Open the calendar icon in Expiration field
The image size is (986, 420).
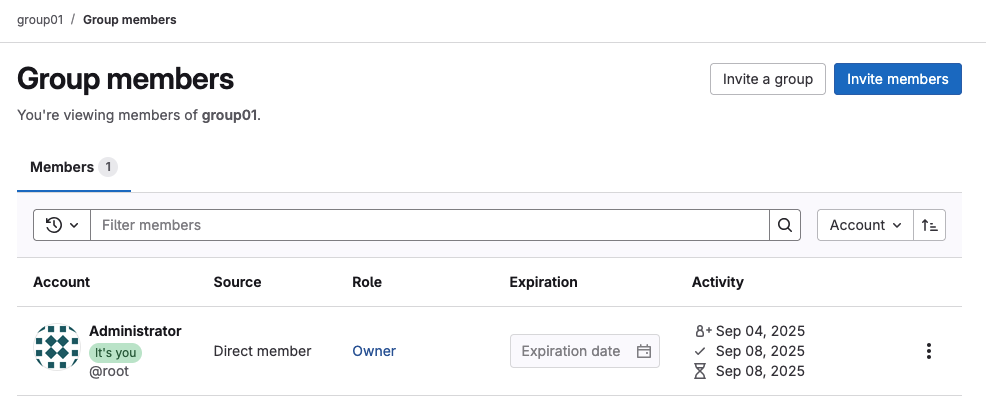click(x=644, y=351)
